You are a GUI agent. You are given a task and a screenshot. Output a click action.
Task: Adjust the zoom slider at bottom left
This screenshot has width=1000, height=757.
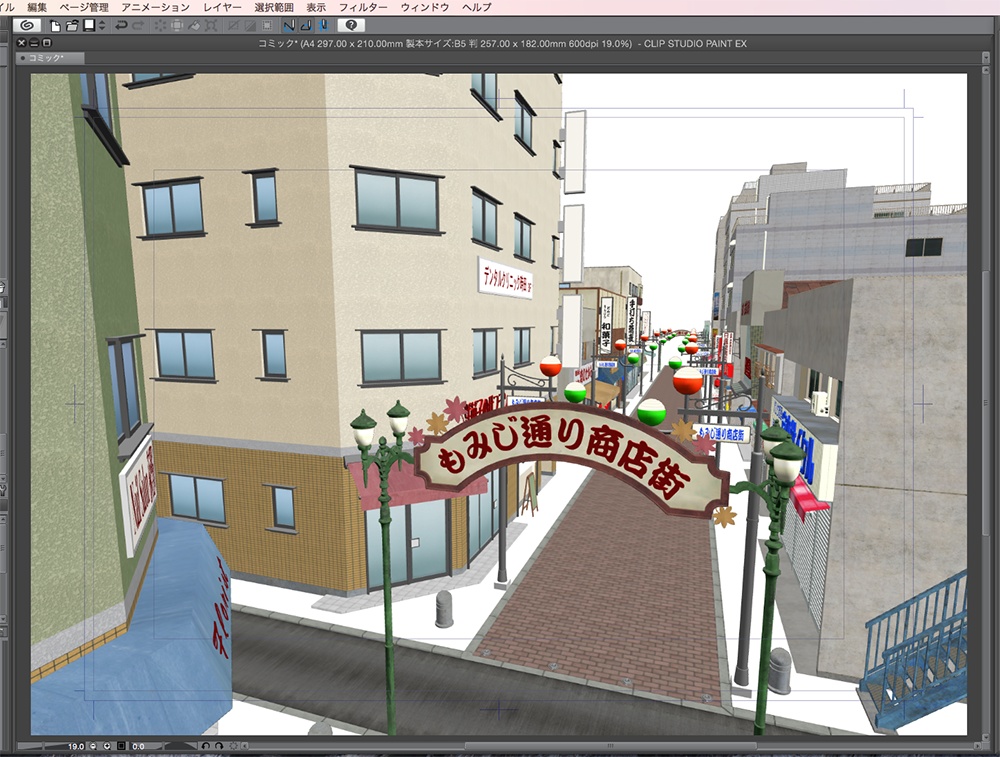click(45, 746)
